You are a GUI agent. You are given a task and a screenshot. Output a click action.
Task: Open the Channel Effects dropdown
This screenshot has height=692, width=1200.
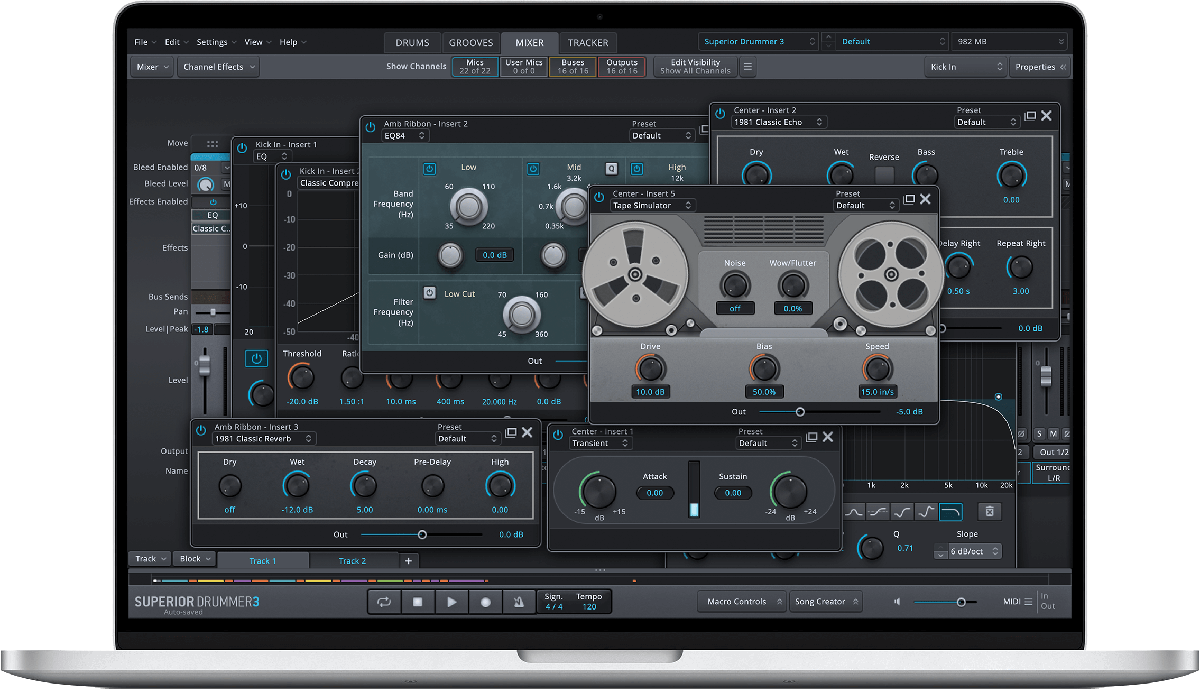[219, 67]
